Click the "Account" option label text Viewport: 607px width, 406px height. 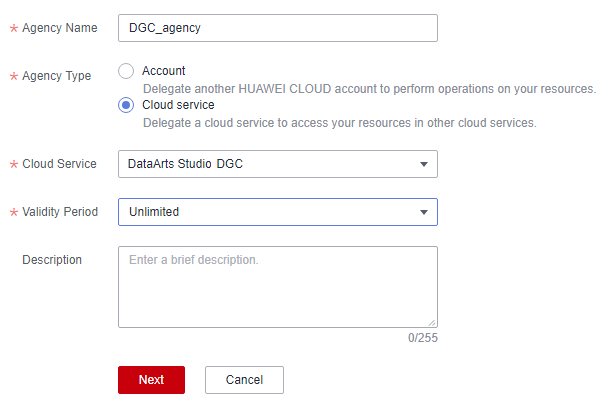click(x=164, y=71)
